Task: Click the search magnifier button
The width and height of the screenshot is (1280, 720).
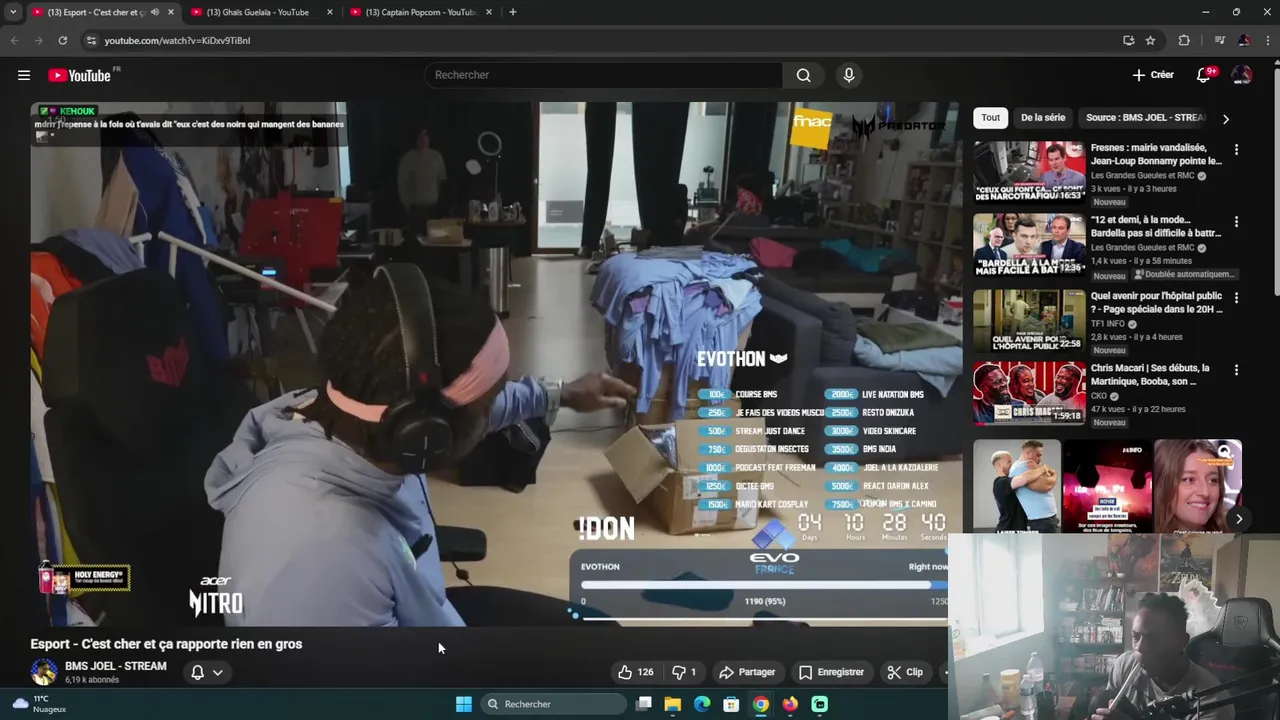Action: pos(804,75)
